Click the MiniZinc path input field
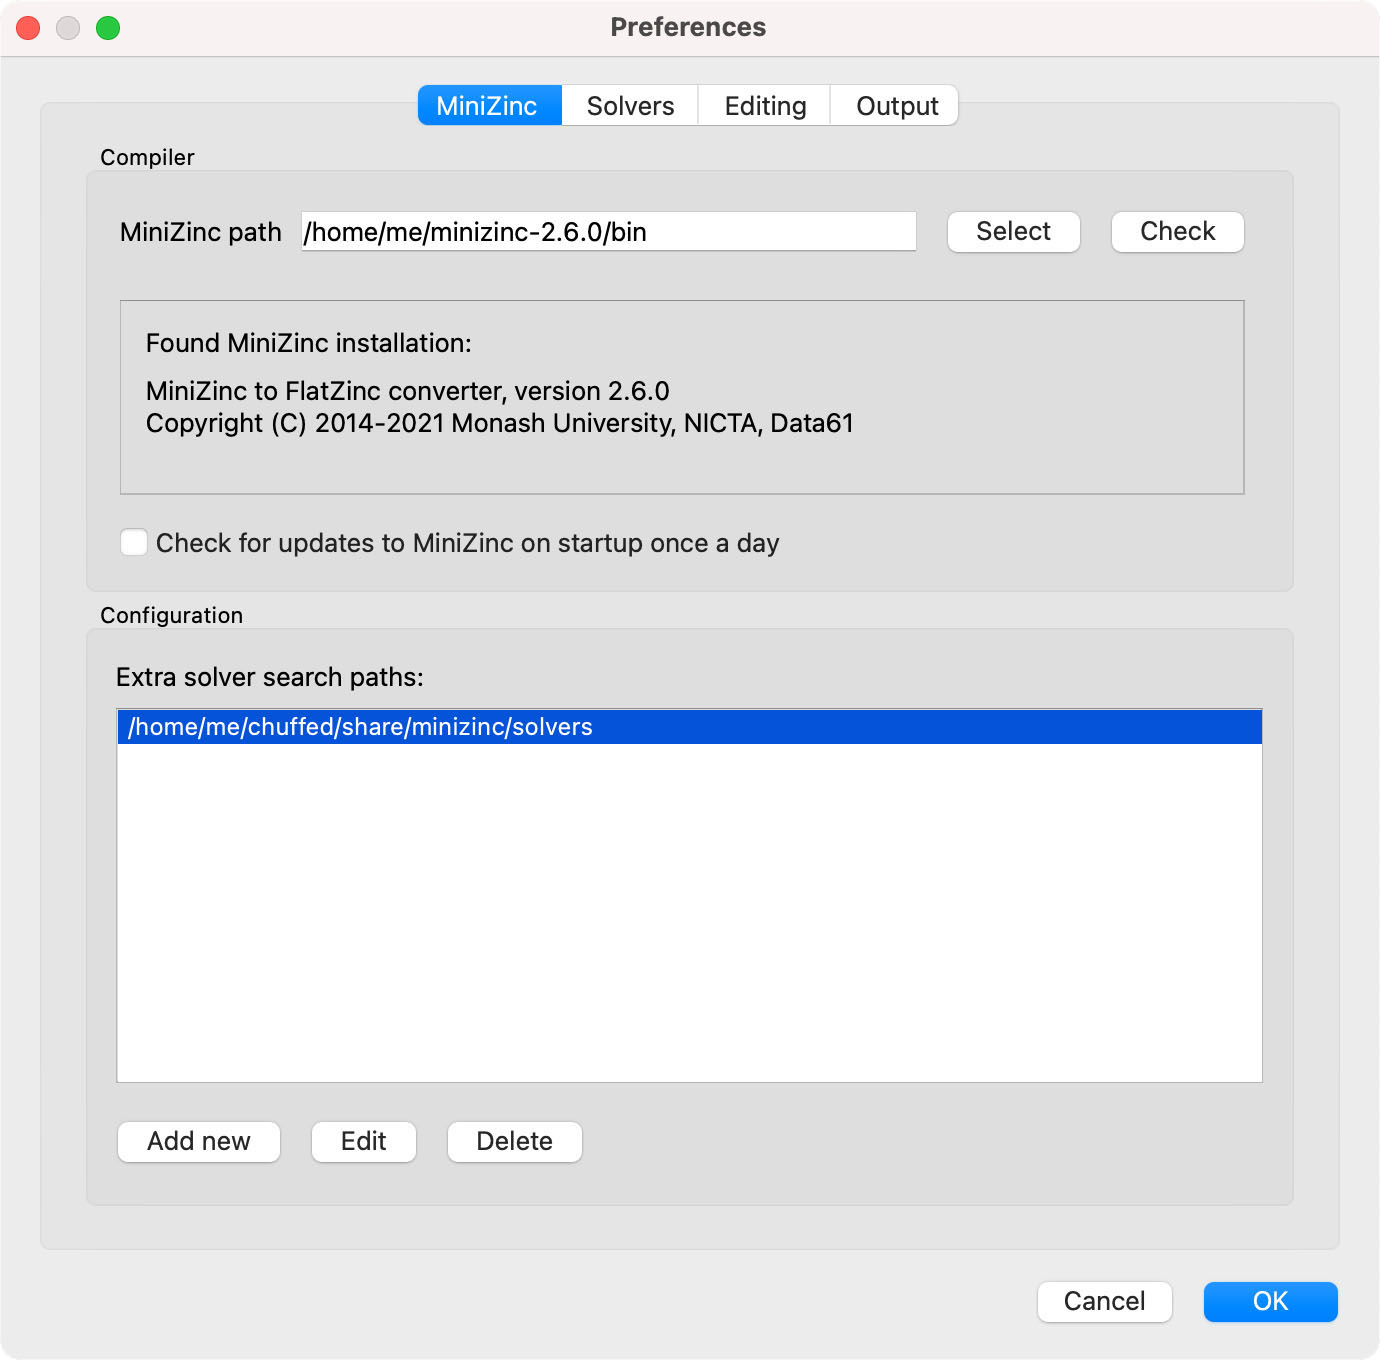 pyautogui.click(x=608, y=231)
